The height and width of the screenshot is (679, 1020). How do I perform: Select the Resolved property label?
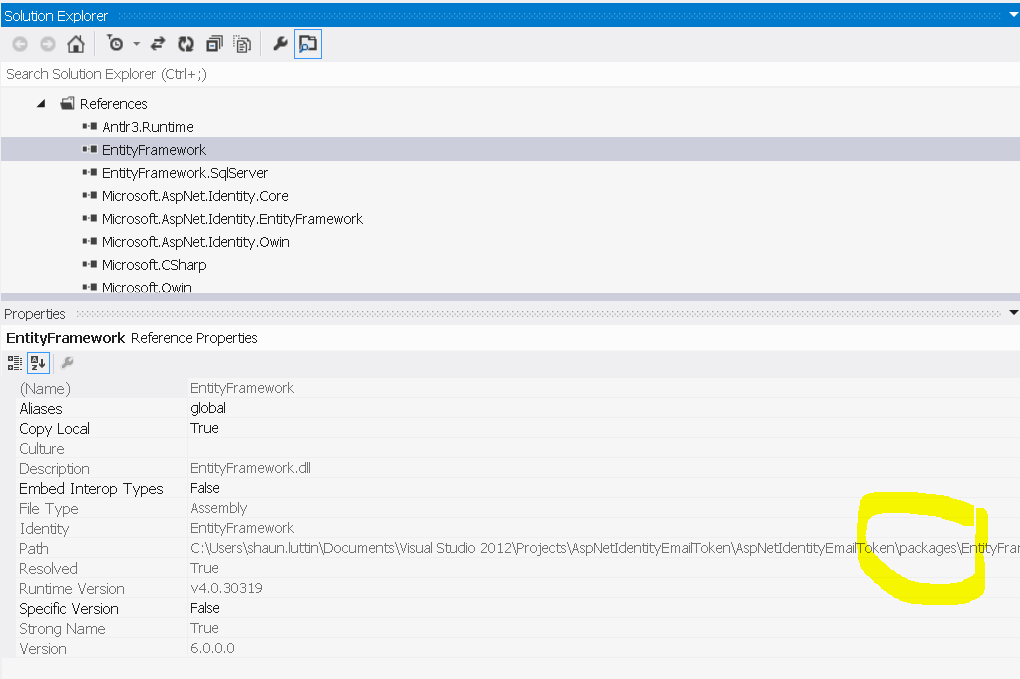pyautogui.click(x=48, y=568)
